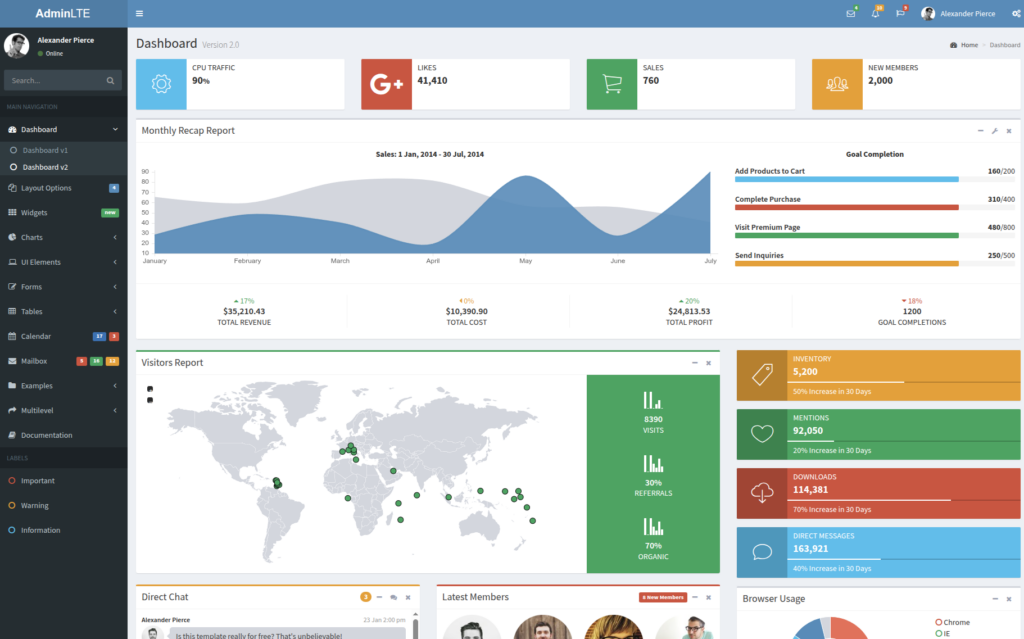The width and height of the screenshot is (1024, 639).
Task: Click the Add Products to Cart progress bar
Action: click(x=846, y=180)
